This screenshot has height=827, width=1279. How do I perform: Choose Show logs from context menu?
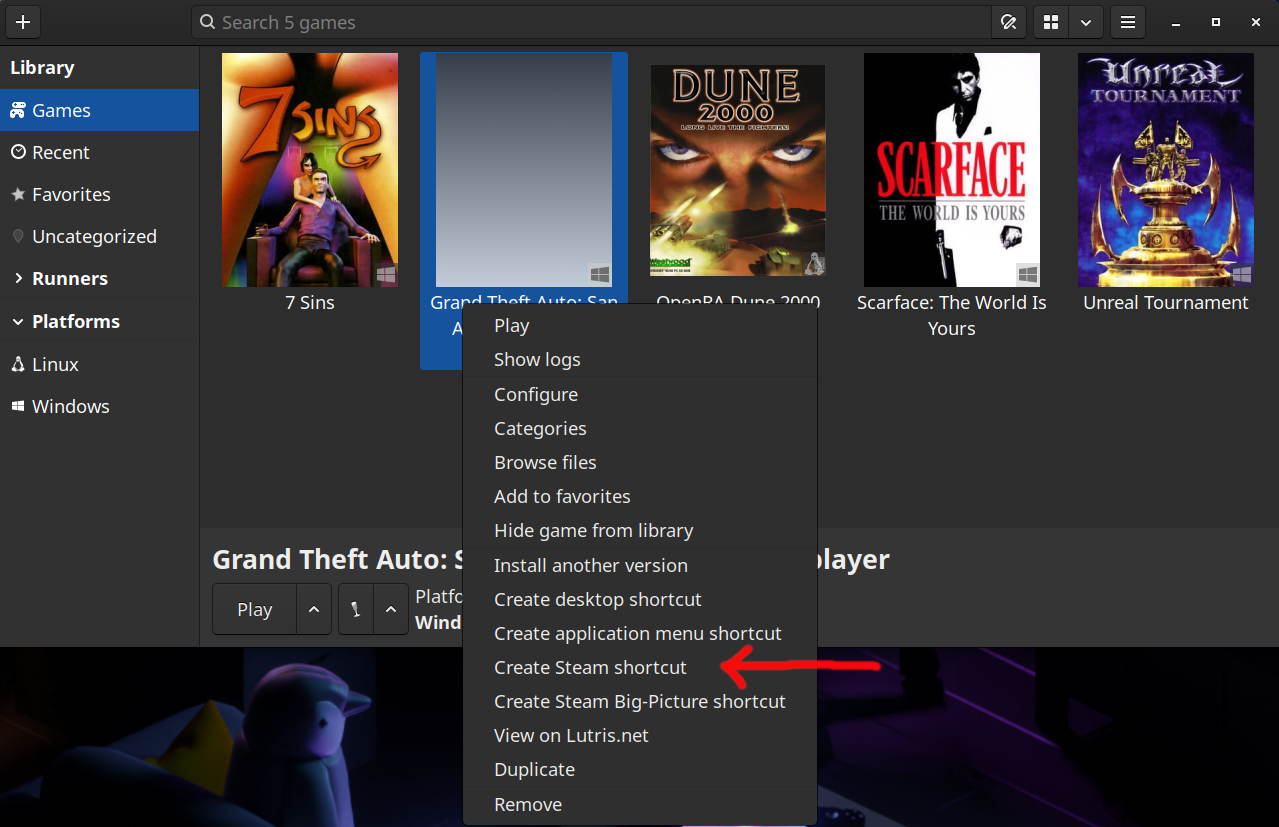pos(640,360)
